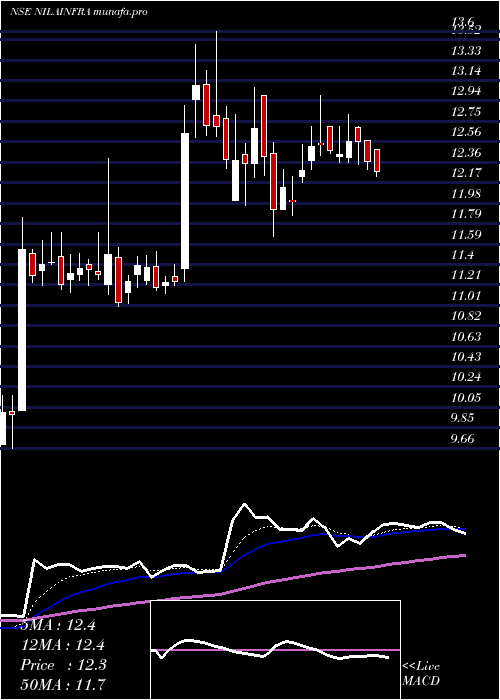Select the 9.66 price axis label
The height and width of the screenshot is (700, 500).
coord(462,439)
